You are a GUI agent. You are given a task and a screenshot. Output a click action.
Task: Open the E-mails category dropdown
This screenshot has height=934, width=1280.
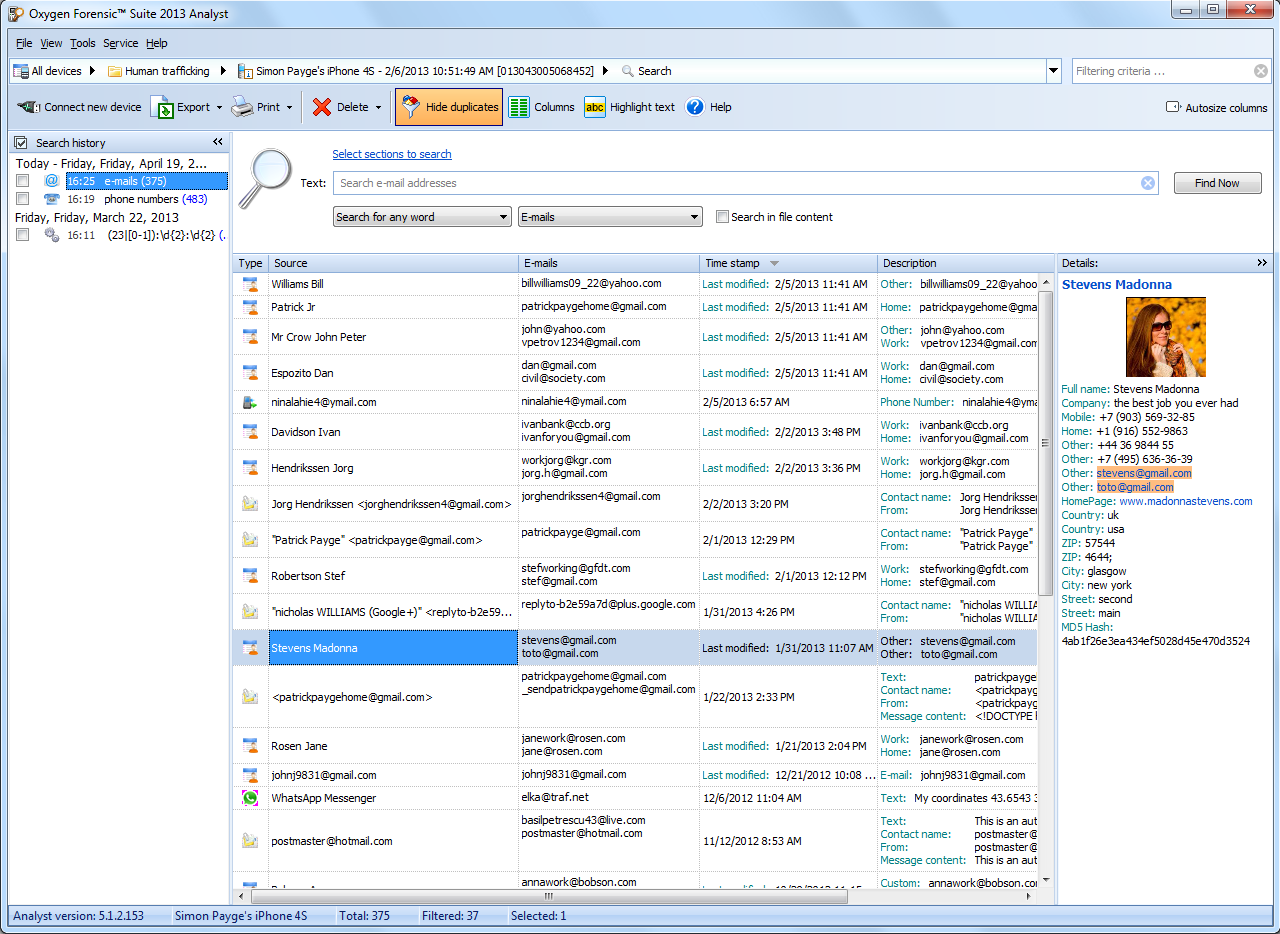(610, 217)
